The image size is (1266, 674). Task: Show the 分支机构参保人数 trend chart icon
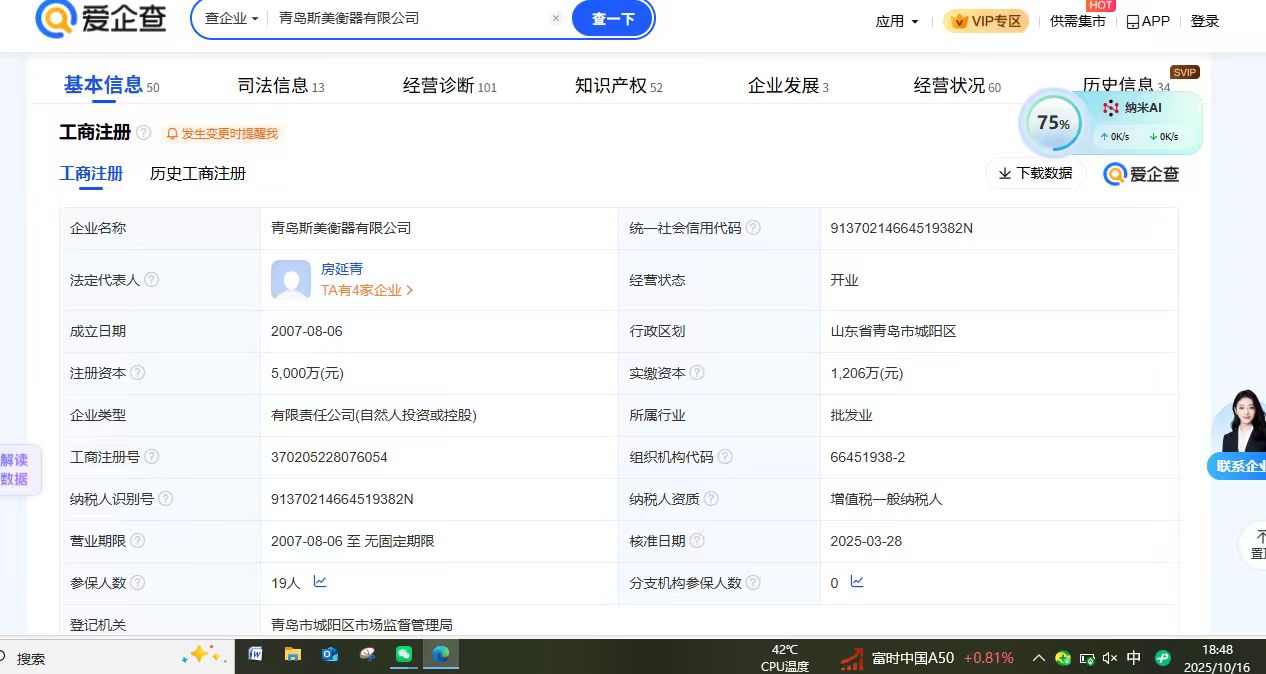tap(857, 582)
